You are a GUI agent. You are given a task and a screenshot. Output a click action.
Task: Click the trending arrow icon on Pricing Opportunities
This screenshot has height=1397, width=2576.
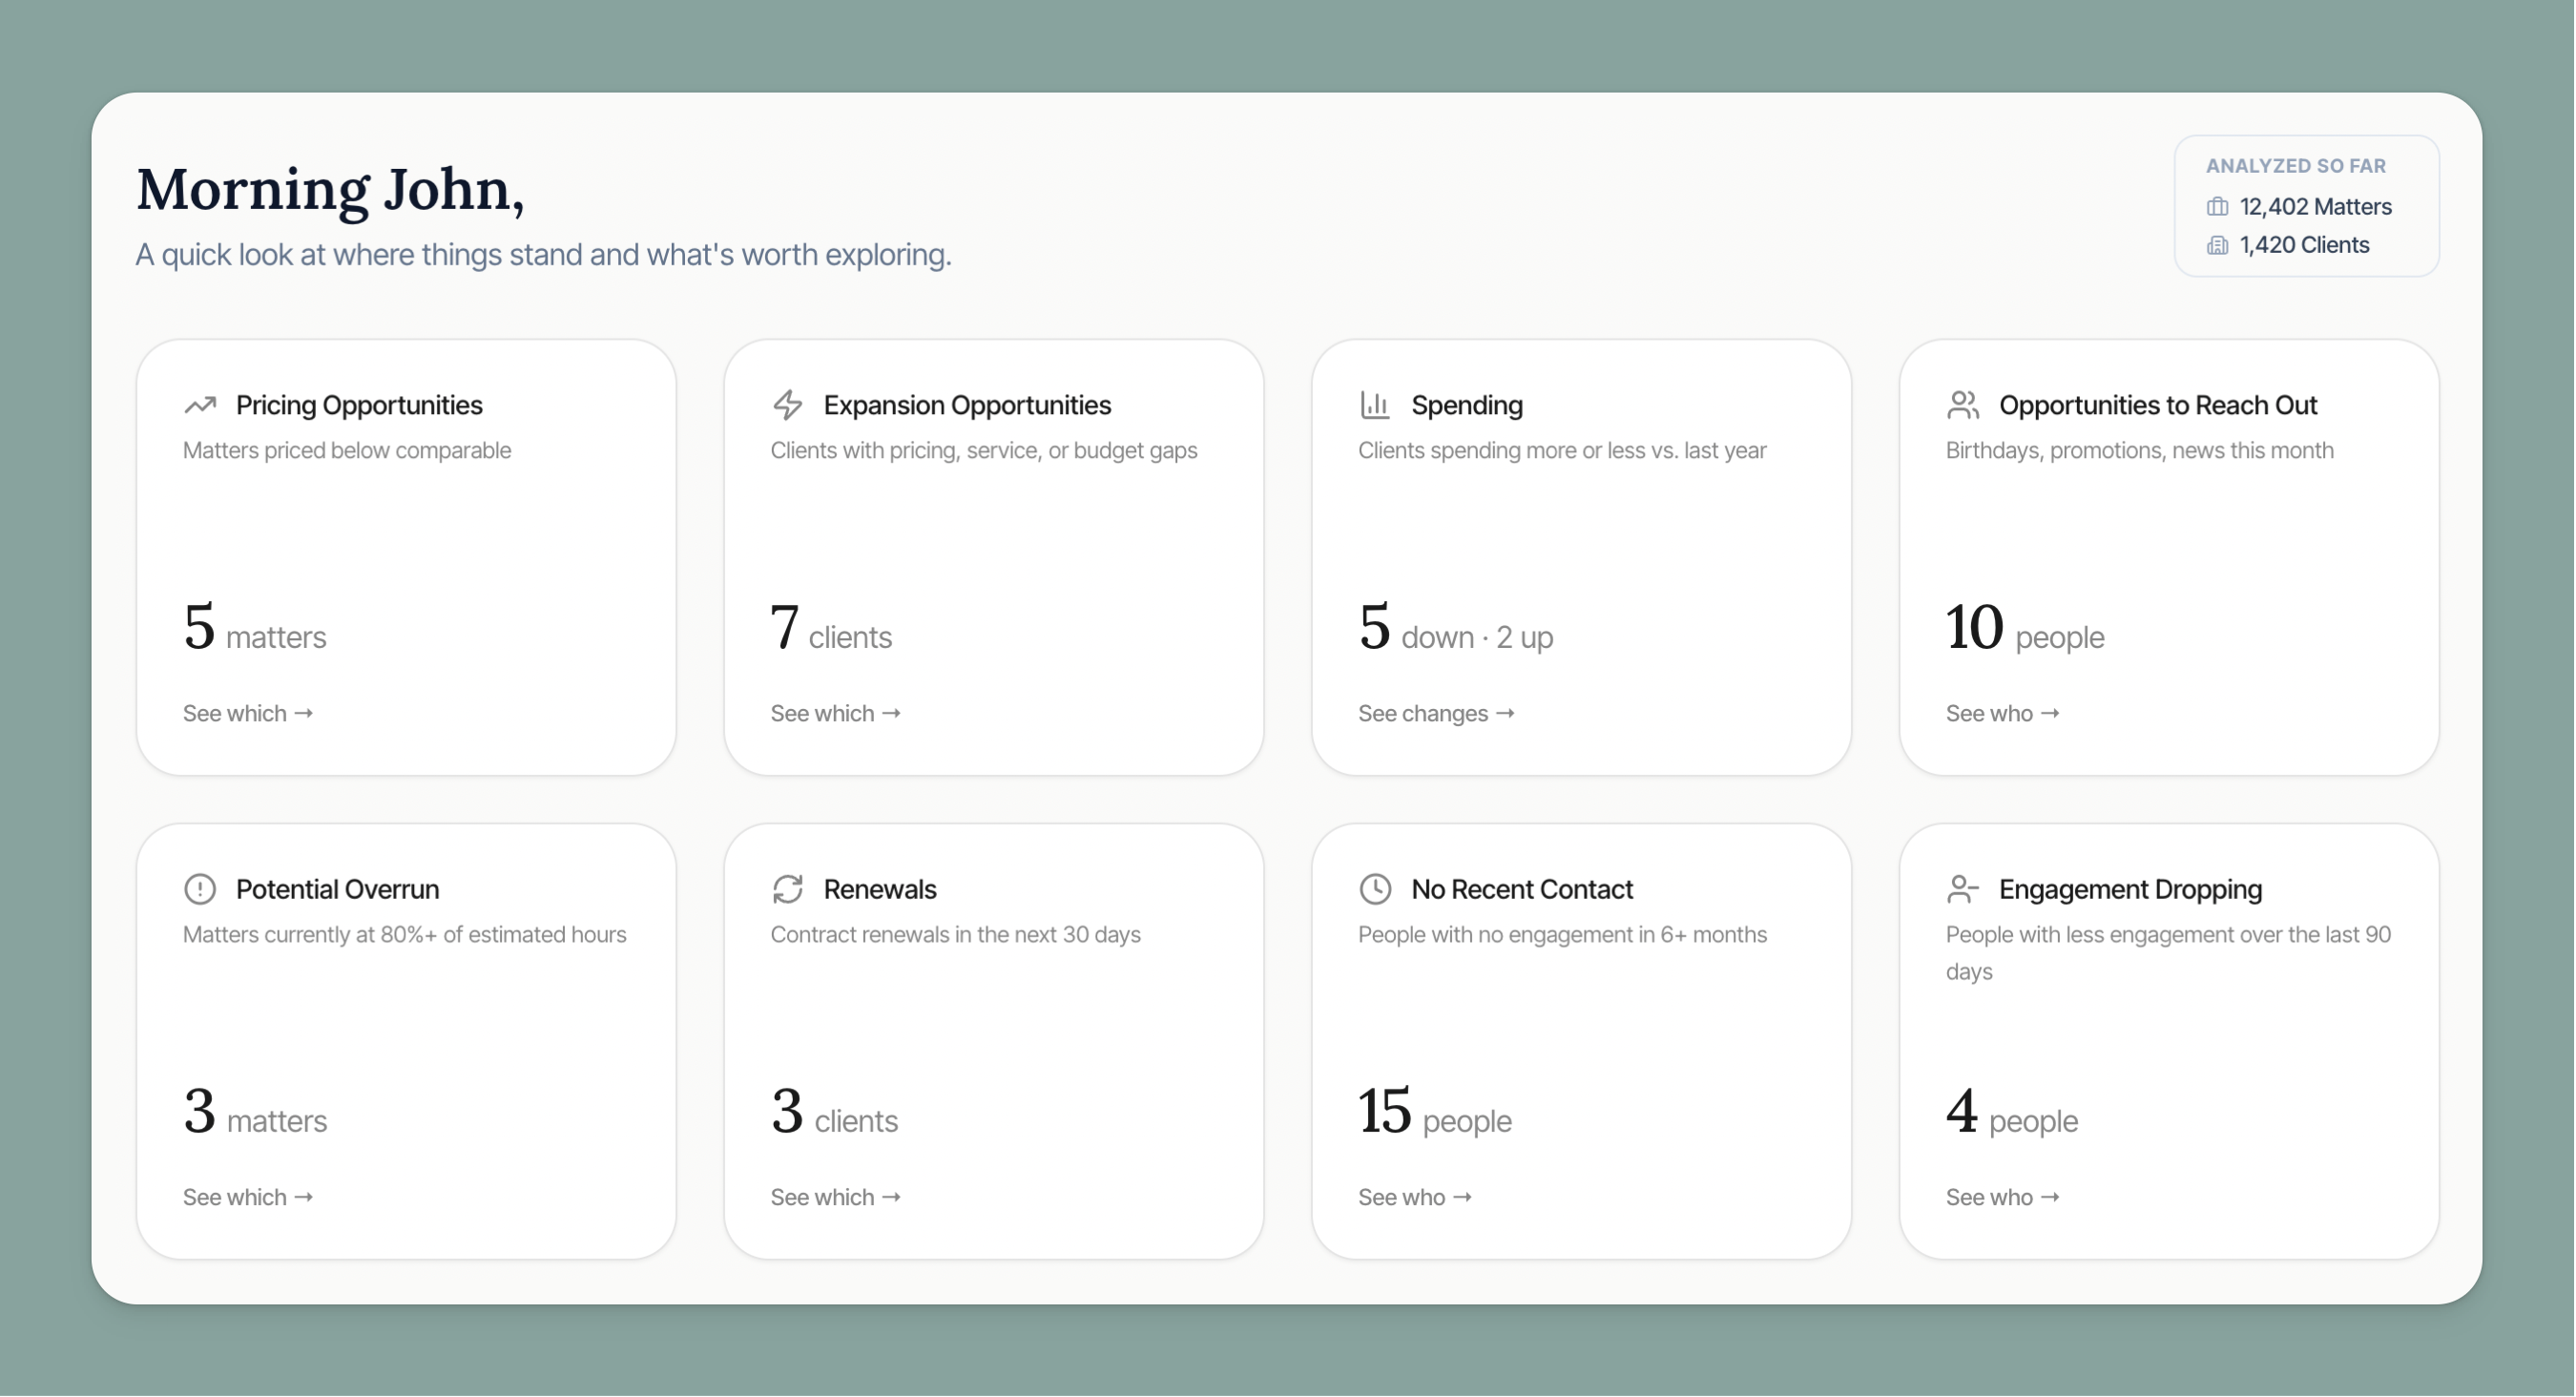(200, 404)
